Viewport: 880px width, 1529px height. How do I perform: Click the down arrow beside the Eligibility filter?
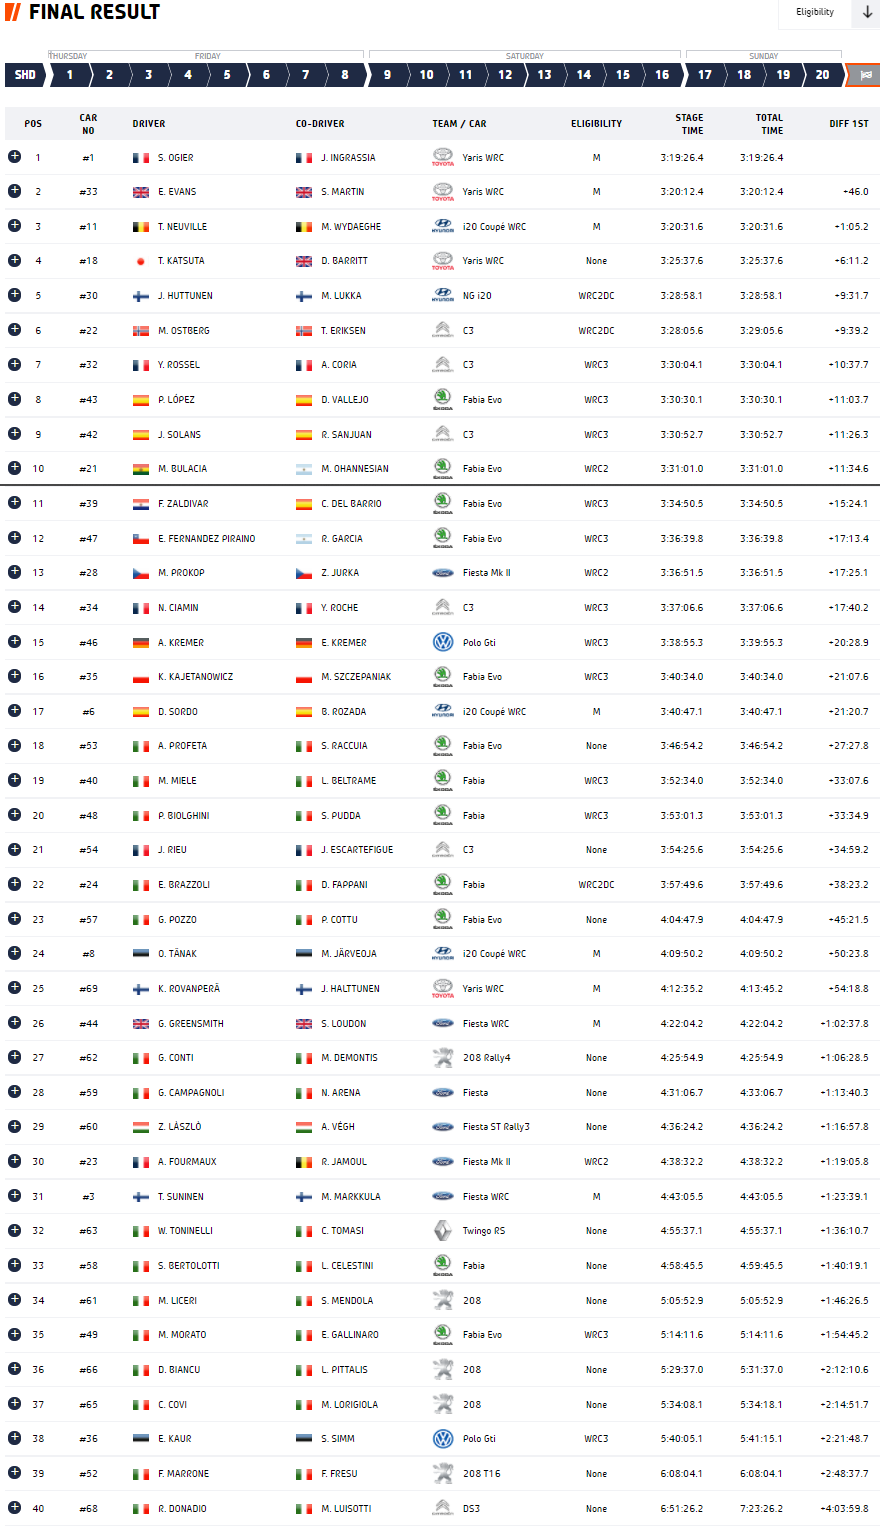tap(866, 13)
